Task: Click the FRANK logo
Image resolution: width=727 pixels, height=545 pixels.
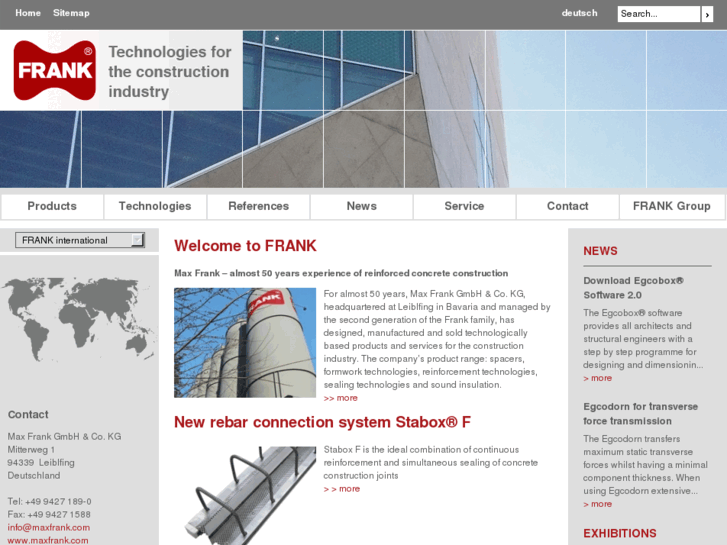Action: tap(55, 70)
